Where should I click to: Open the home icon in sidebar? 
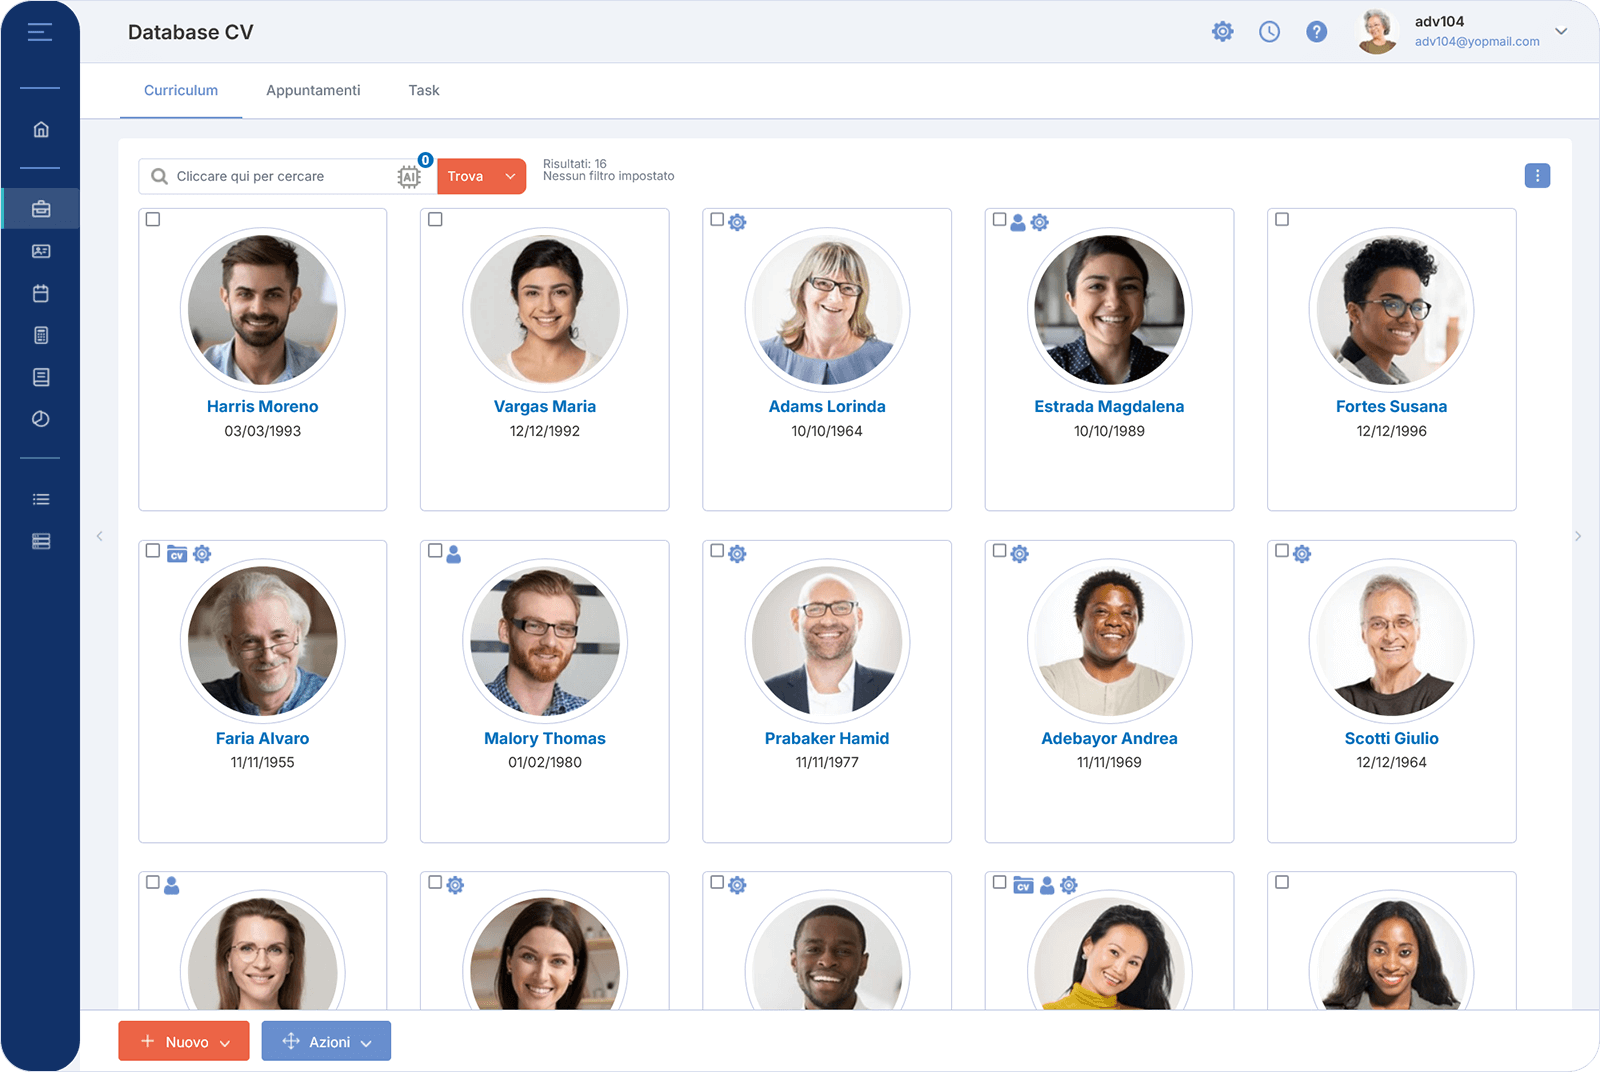pos(41,129)
